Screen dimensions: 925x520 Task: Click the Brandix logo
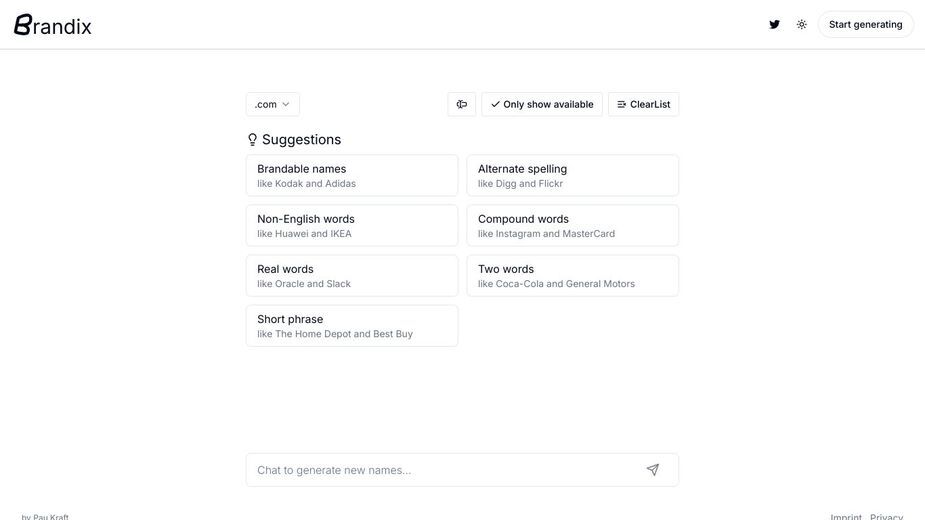pos(53,25)
